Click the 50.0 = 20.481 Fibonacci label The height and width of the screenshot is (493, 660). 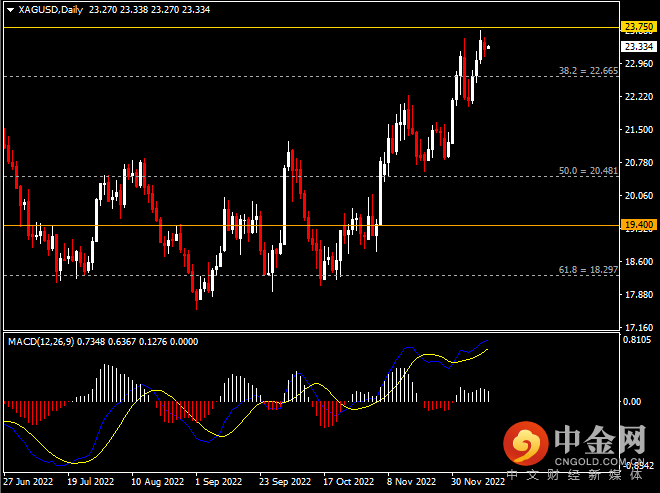coord(586,171)
